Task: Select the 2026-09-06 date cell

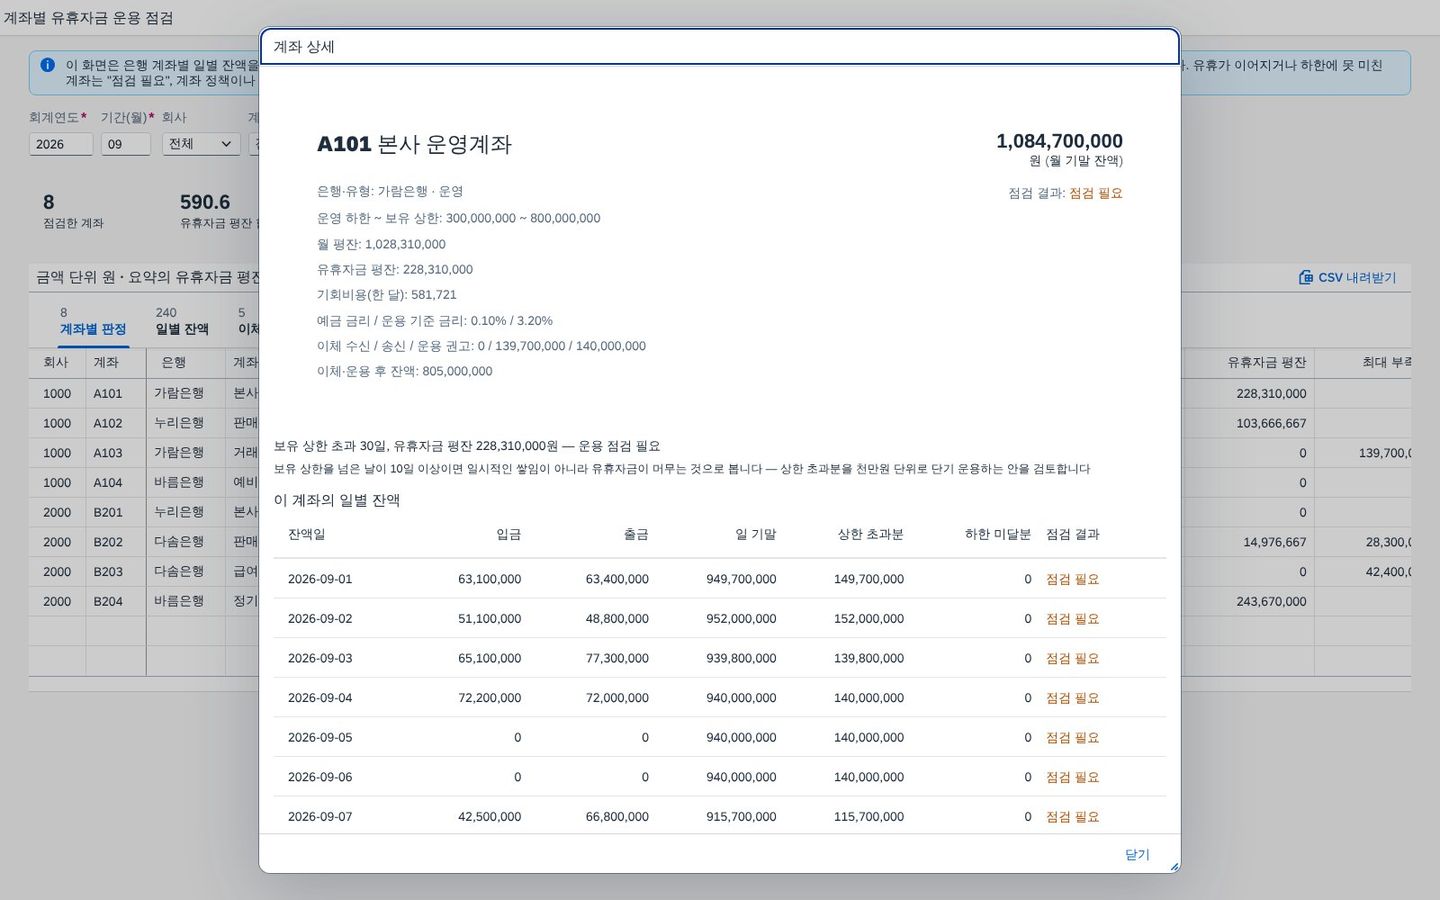Action: [320, 777]
